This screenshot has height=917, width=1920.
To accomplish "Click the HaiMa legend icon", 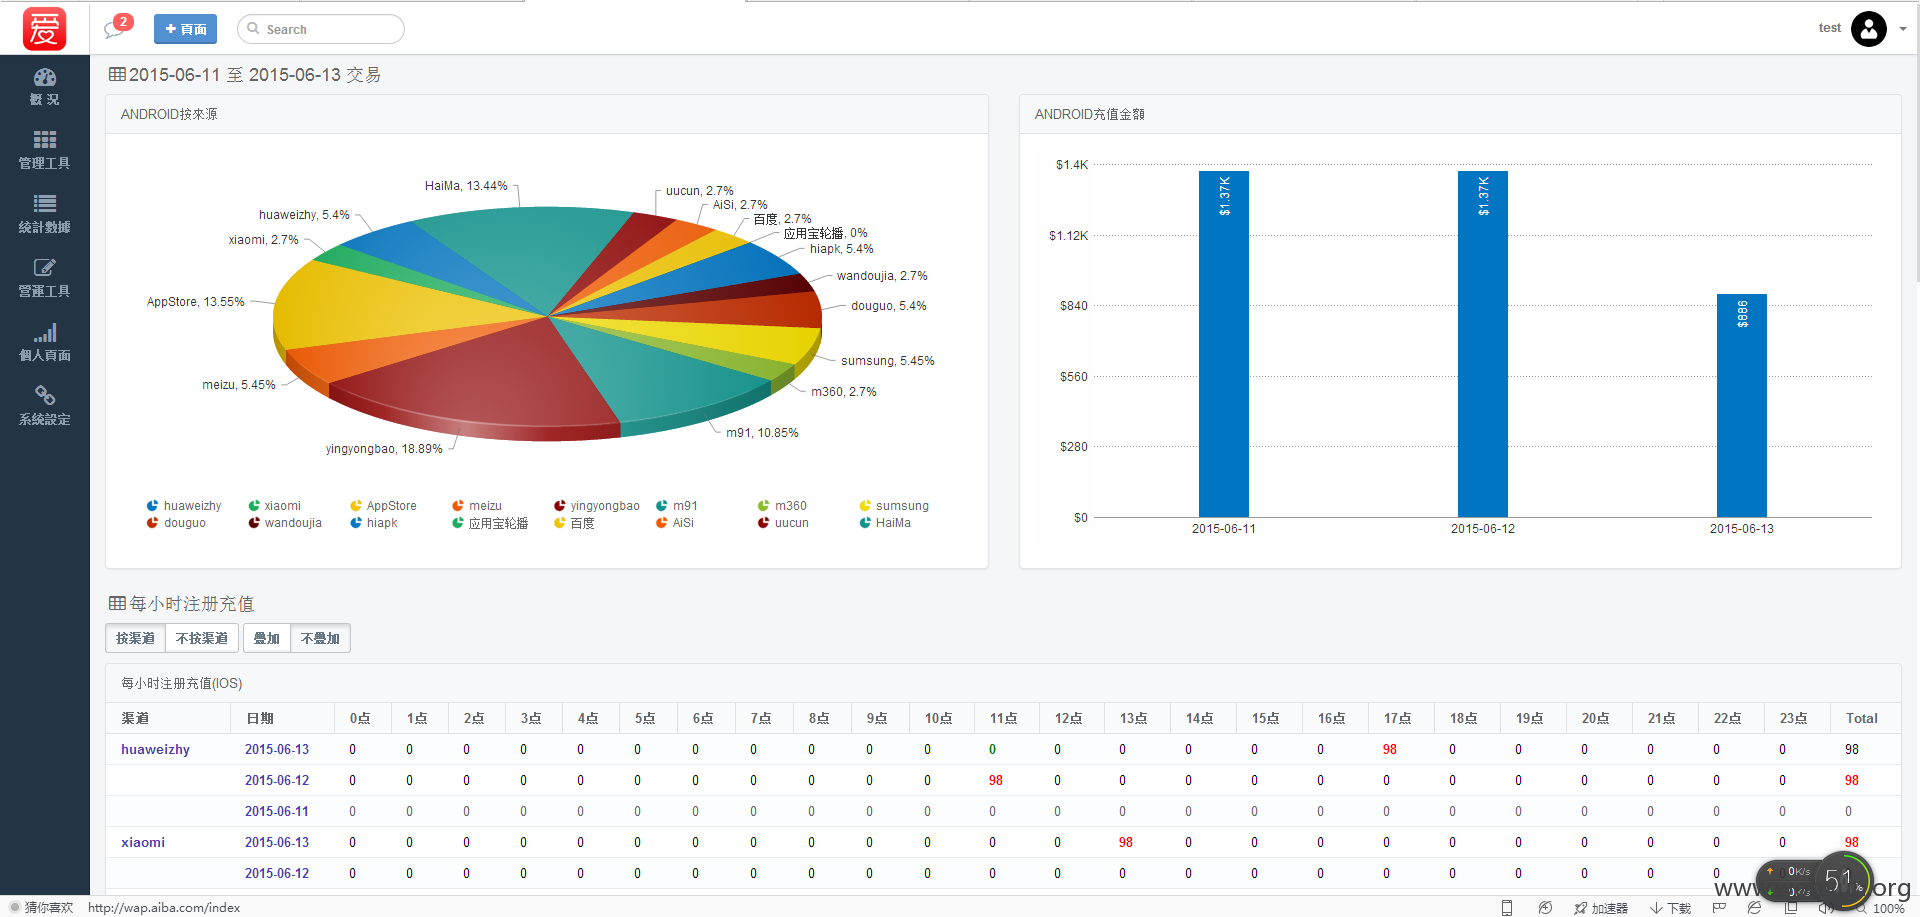I will click(865, 523).
